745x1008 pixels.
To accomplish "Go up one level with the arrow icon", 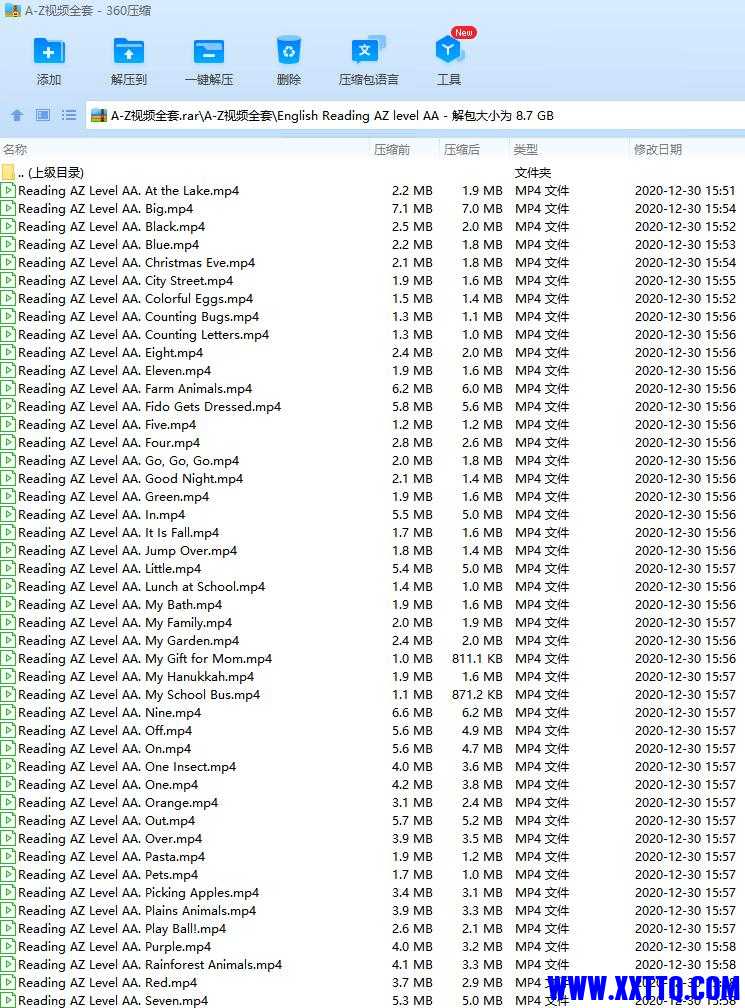I will (x=17, y=115).
